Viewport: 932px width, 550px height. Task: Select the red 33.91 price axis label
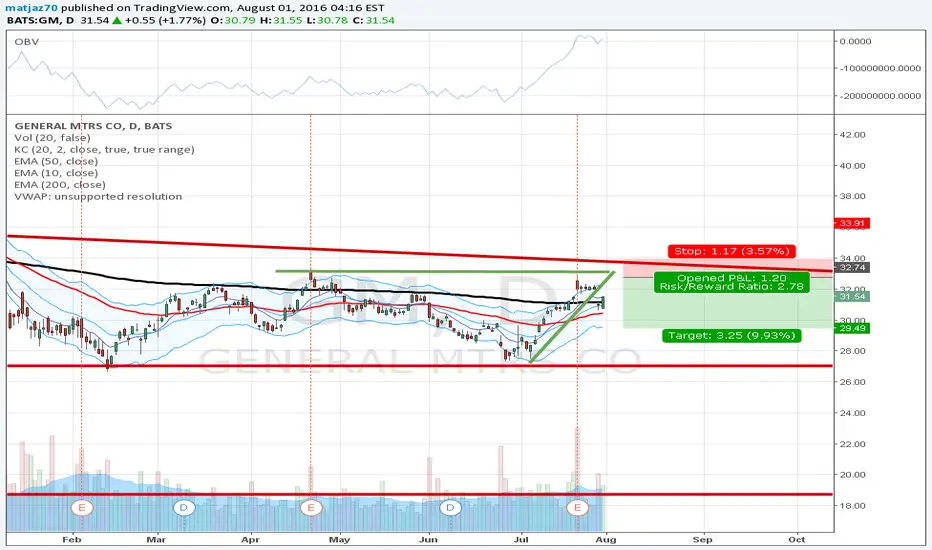pos(852,224)
